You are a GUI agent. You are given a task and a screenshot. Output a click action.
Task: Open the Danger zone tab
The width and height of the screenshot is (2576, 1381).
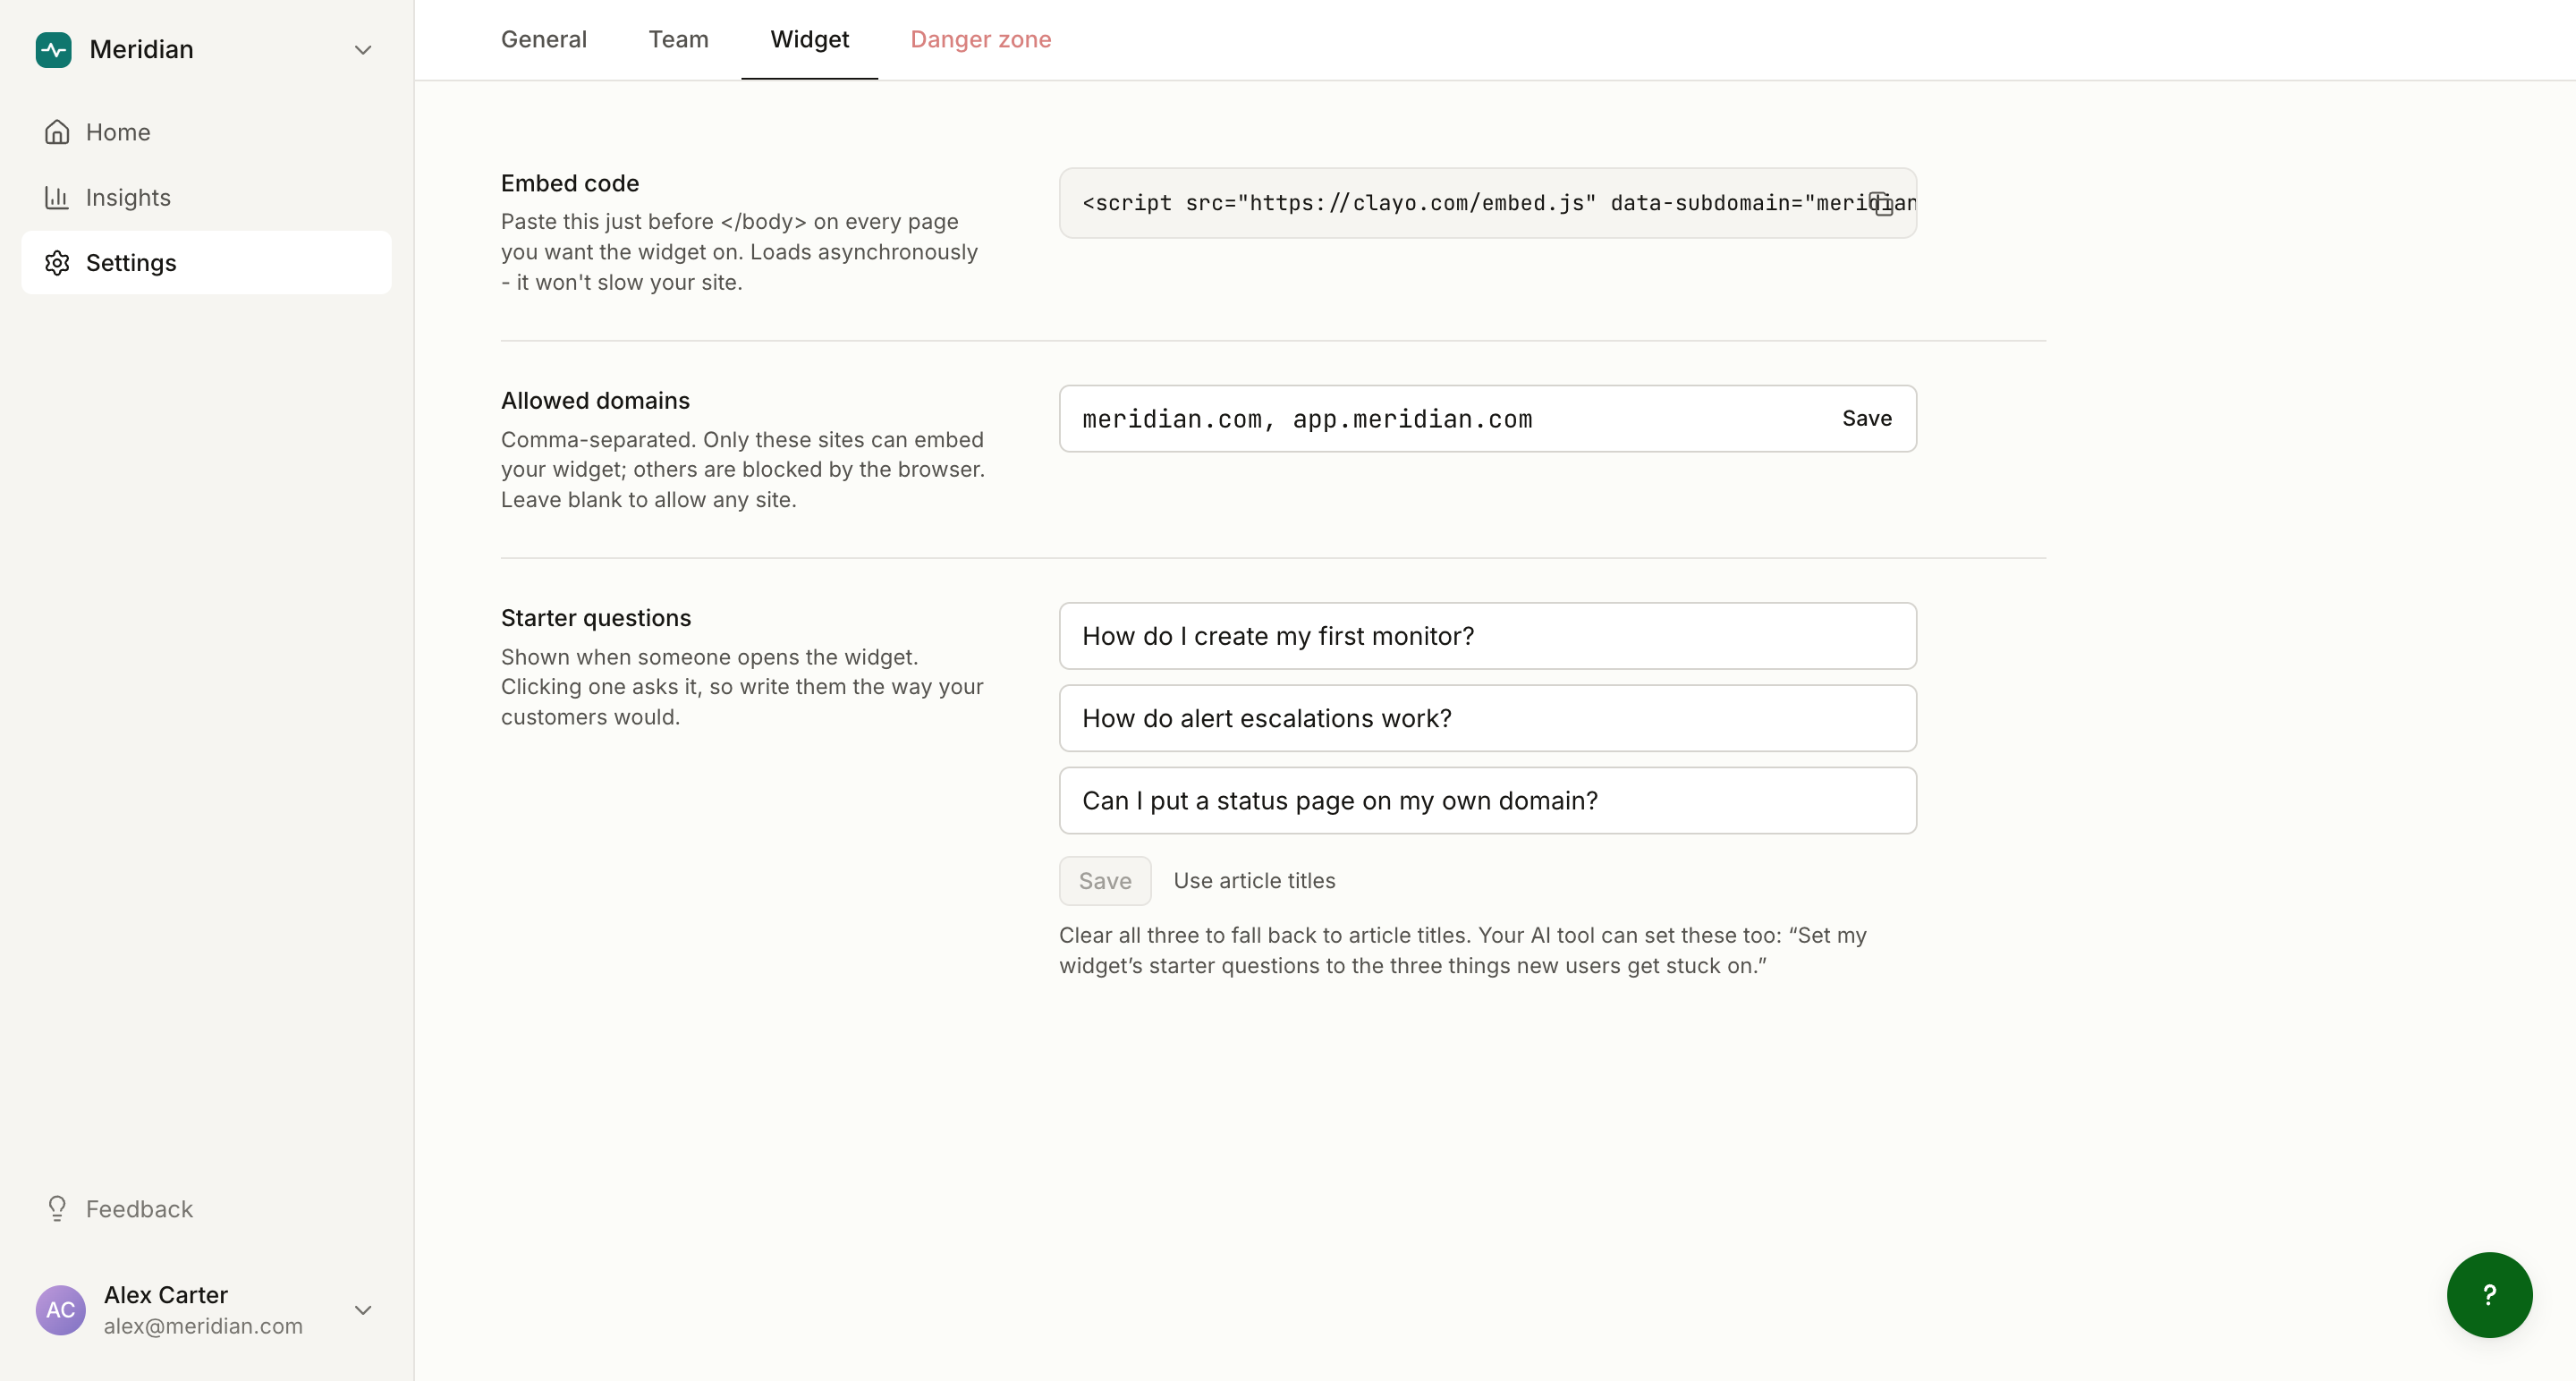980,39
